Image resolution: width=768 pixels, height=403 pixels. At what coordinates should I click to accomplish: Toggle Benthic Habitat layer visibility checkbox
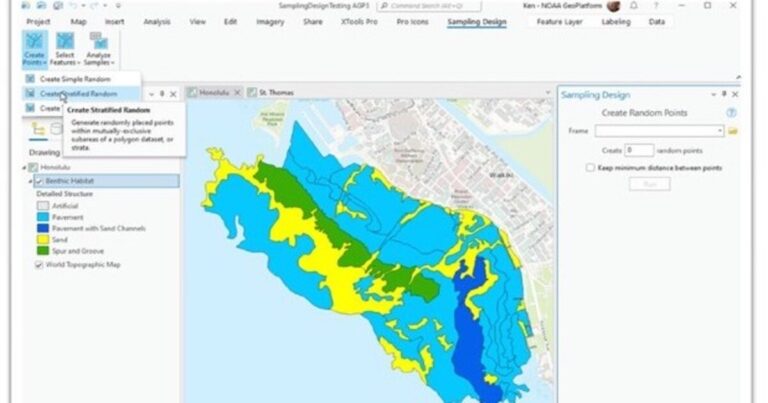pos(39,181)
